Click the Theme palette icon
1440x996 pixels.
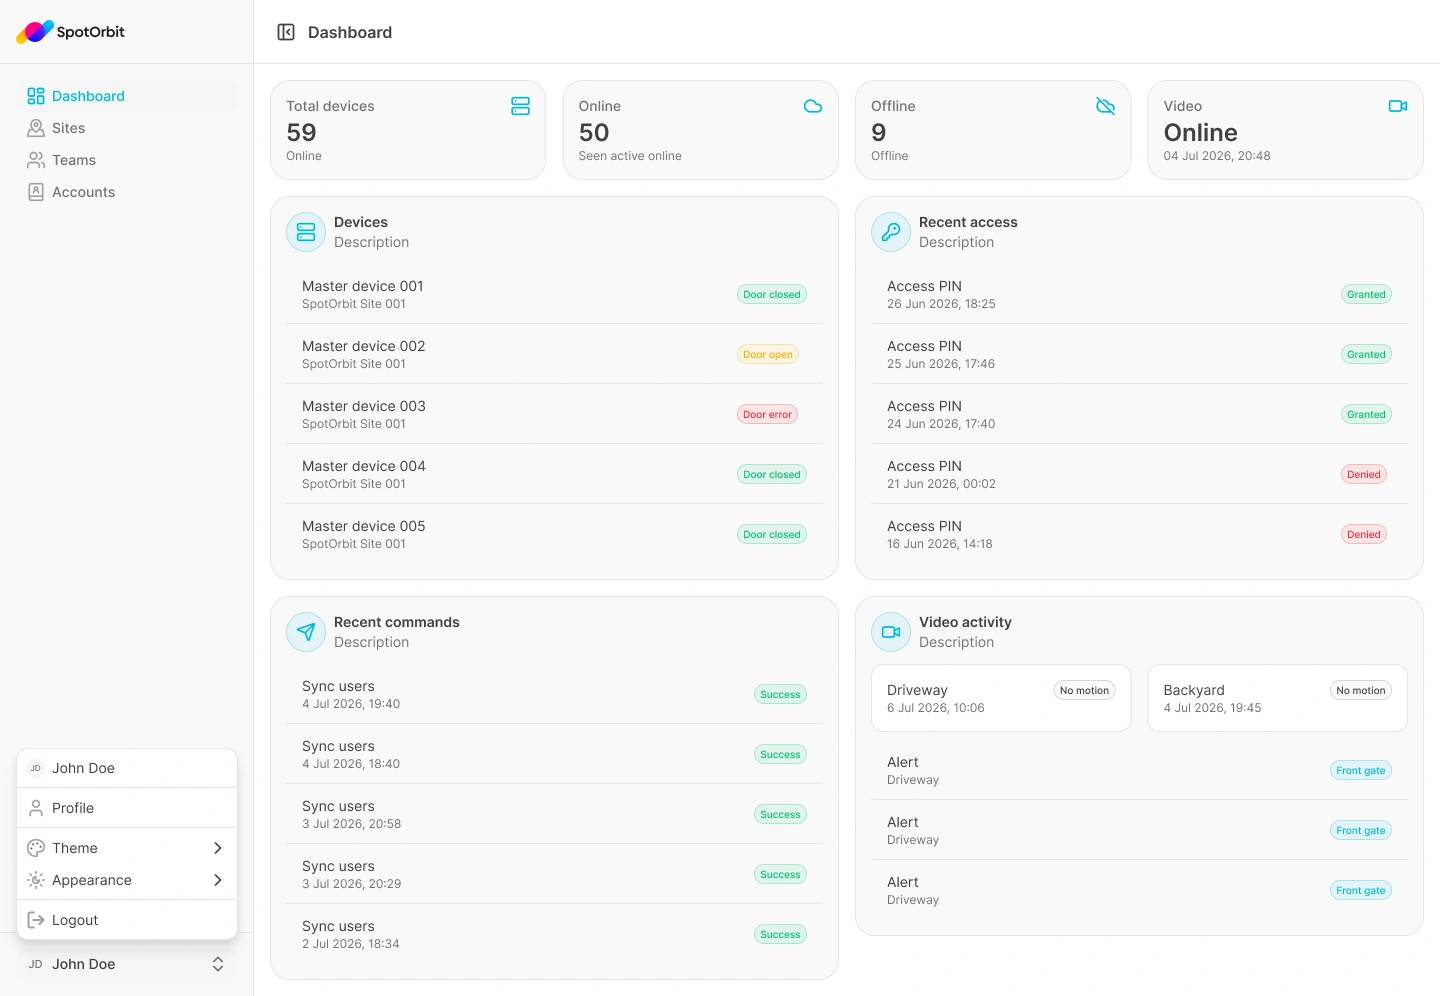click(36, 848)
